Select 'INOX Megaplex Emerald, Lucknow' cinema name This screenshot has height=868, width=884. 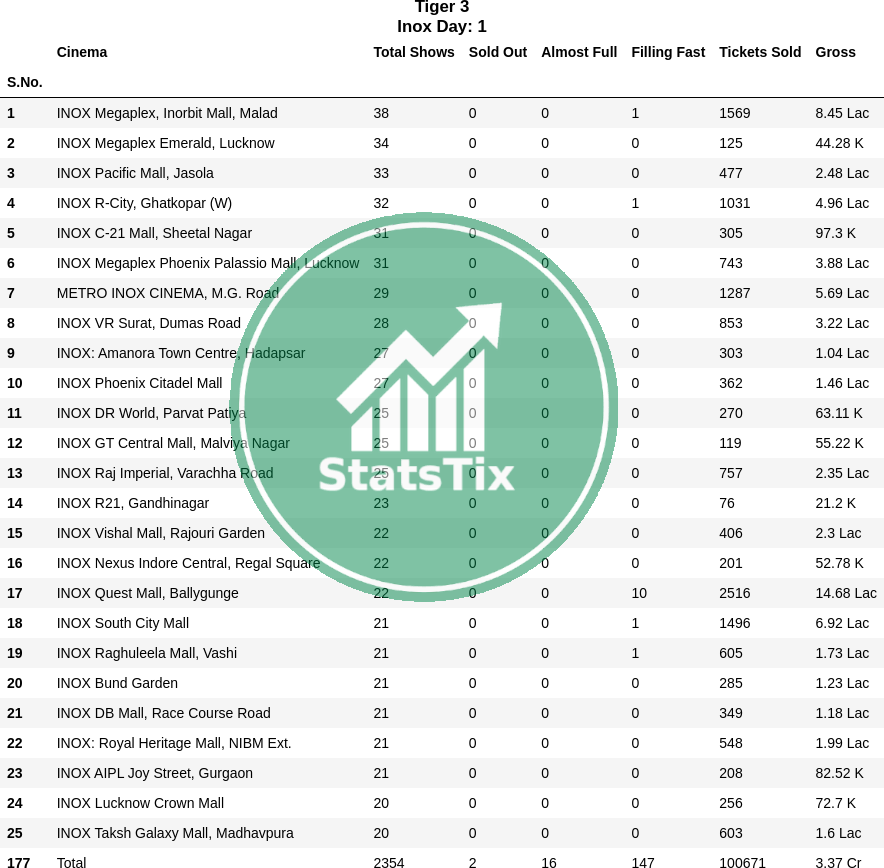165,143
